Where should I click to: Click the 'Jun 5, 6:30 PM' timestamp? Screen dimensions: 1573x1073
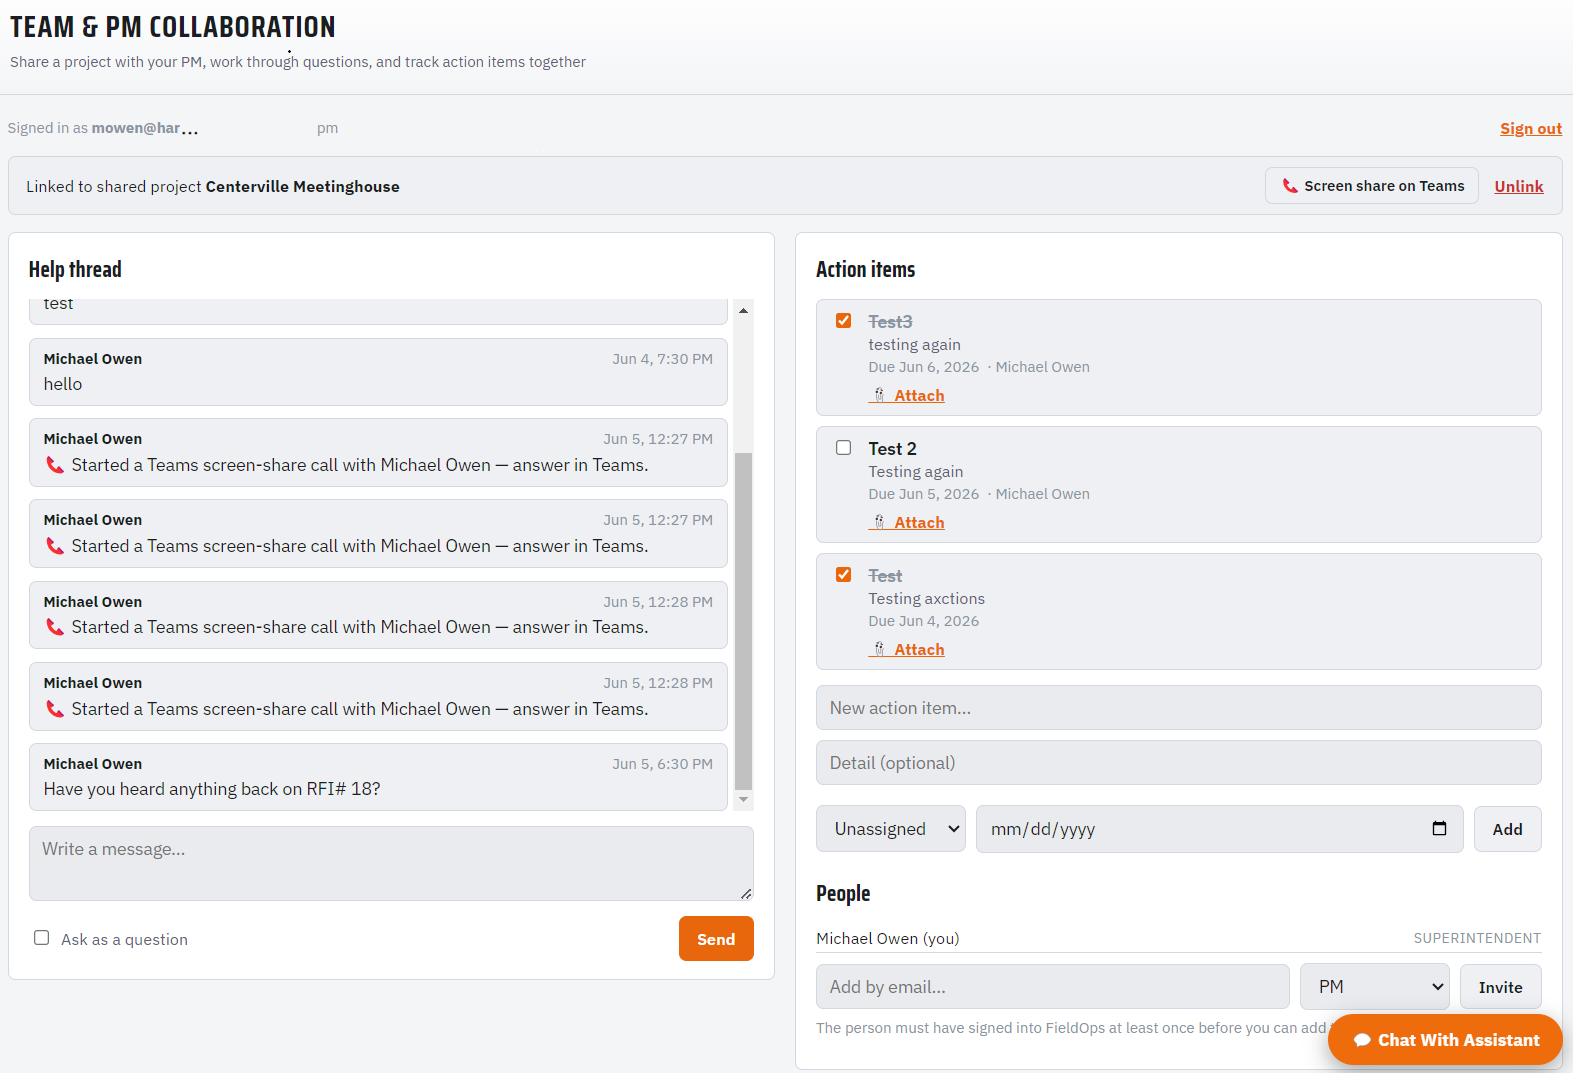click(x=663, y=764)
